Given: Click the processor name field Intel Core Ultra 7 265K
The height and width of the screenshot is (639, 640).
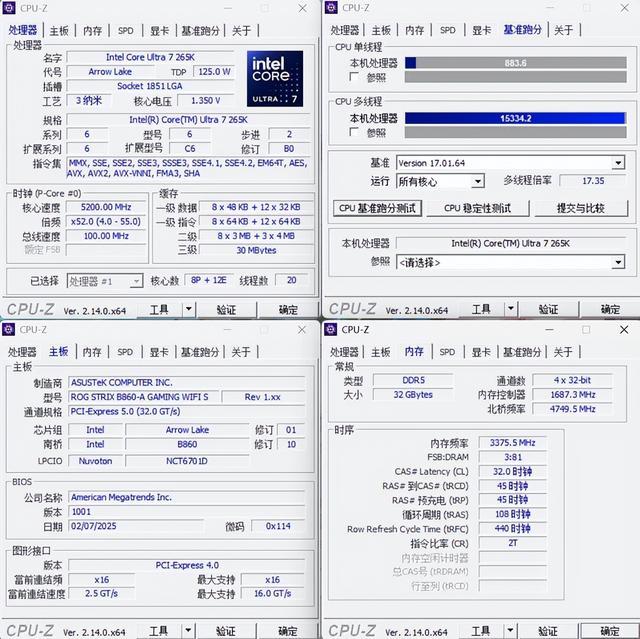Looking at the screenshot, I should tap(151, 57).
